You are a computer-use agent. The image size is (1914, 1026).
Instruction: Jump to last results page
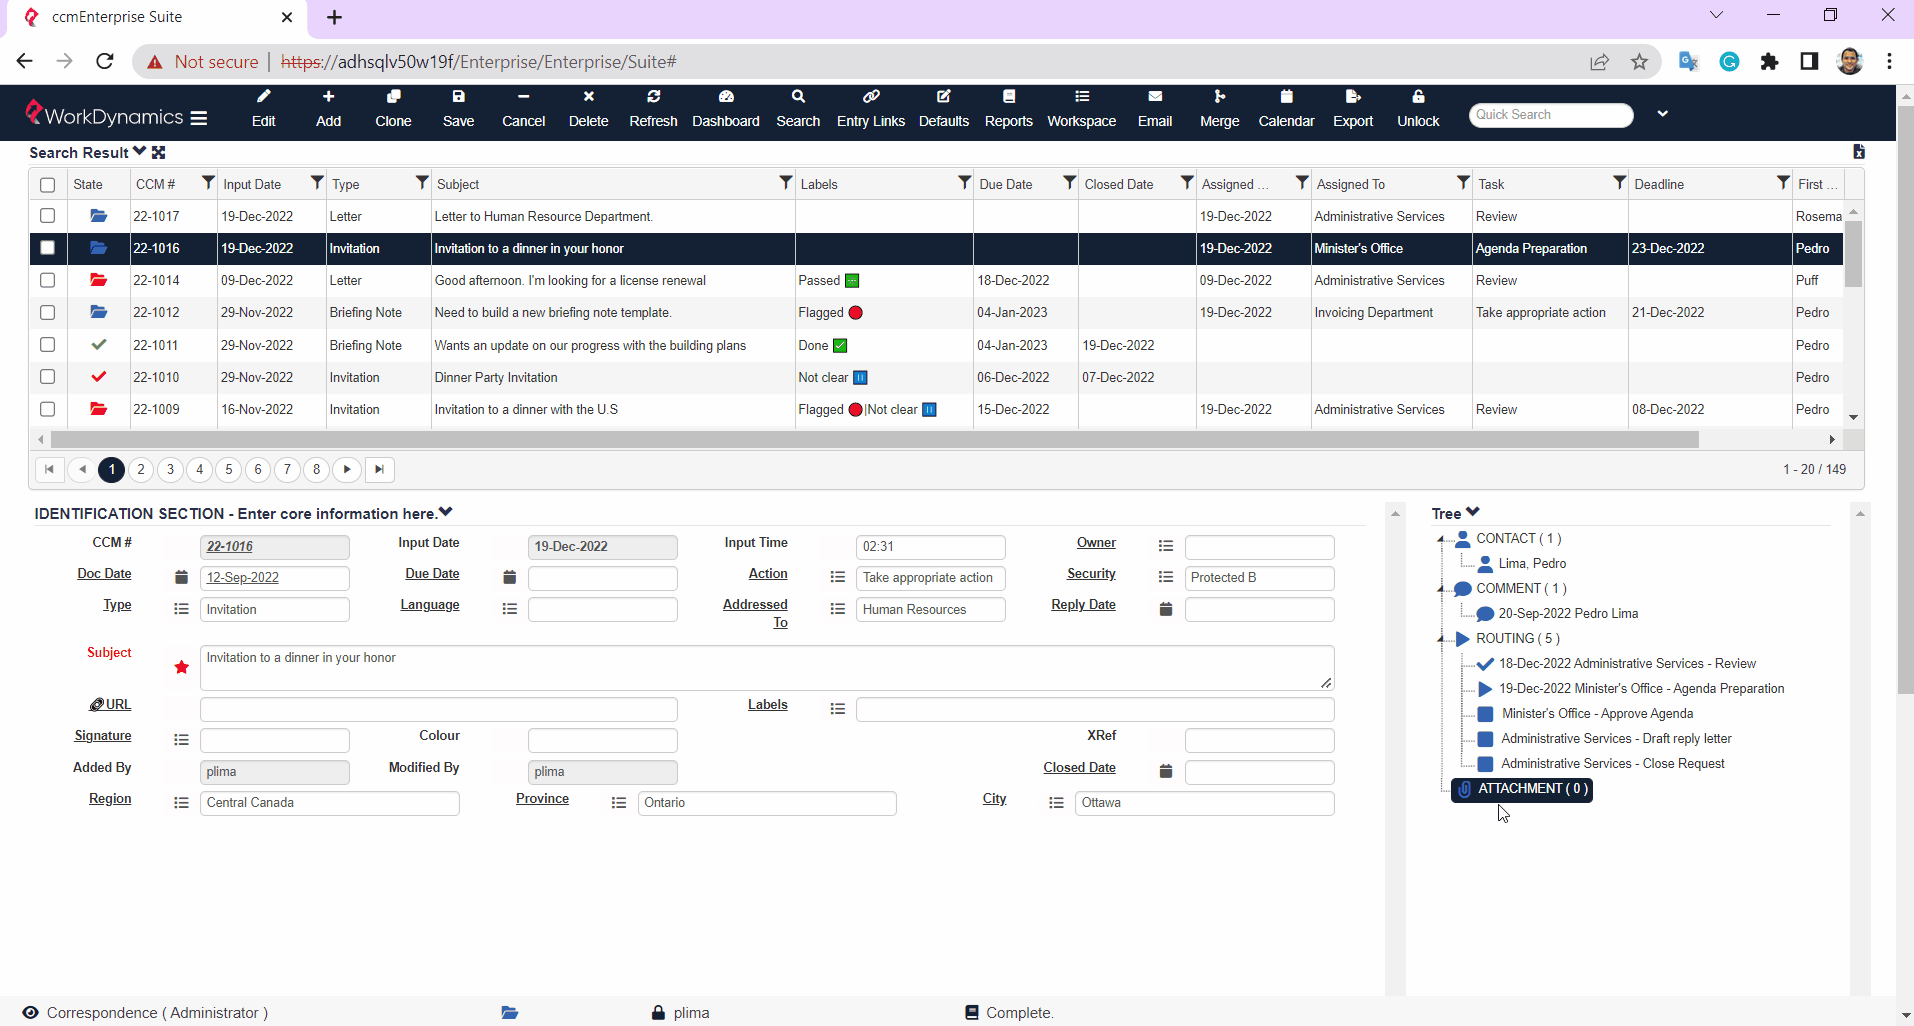click(x=379, y=469)
